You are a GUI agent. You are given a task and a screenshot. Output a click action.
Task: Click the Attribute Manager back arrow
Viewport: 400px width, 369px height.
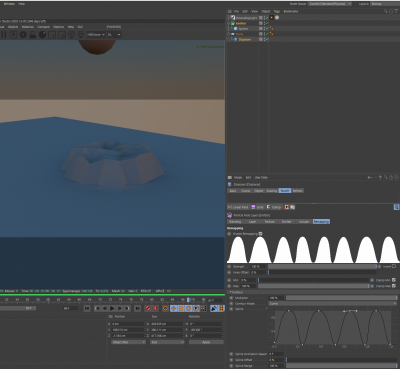(369, 178)
